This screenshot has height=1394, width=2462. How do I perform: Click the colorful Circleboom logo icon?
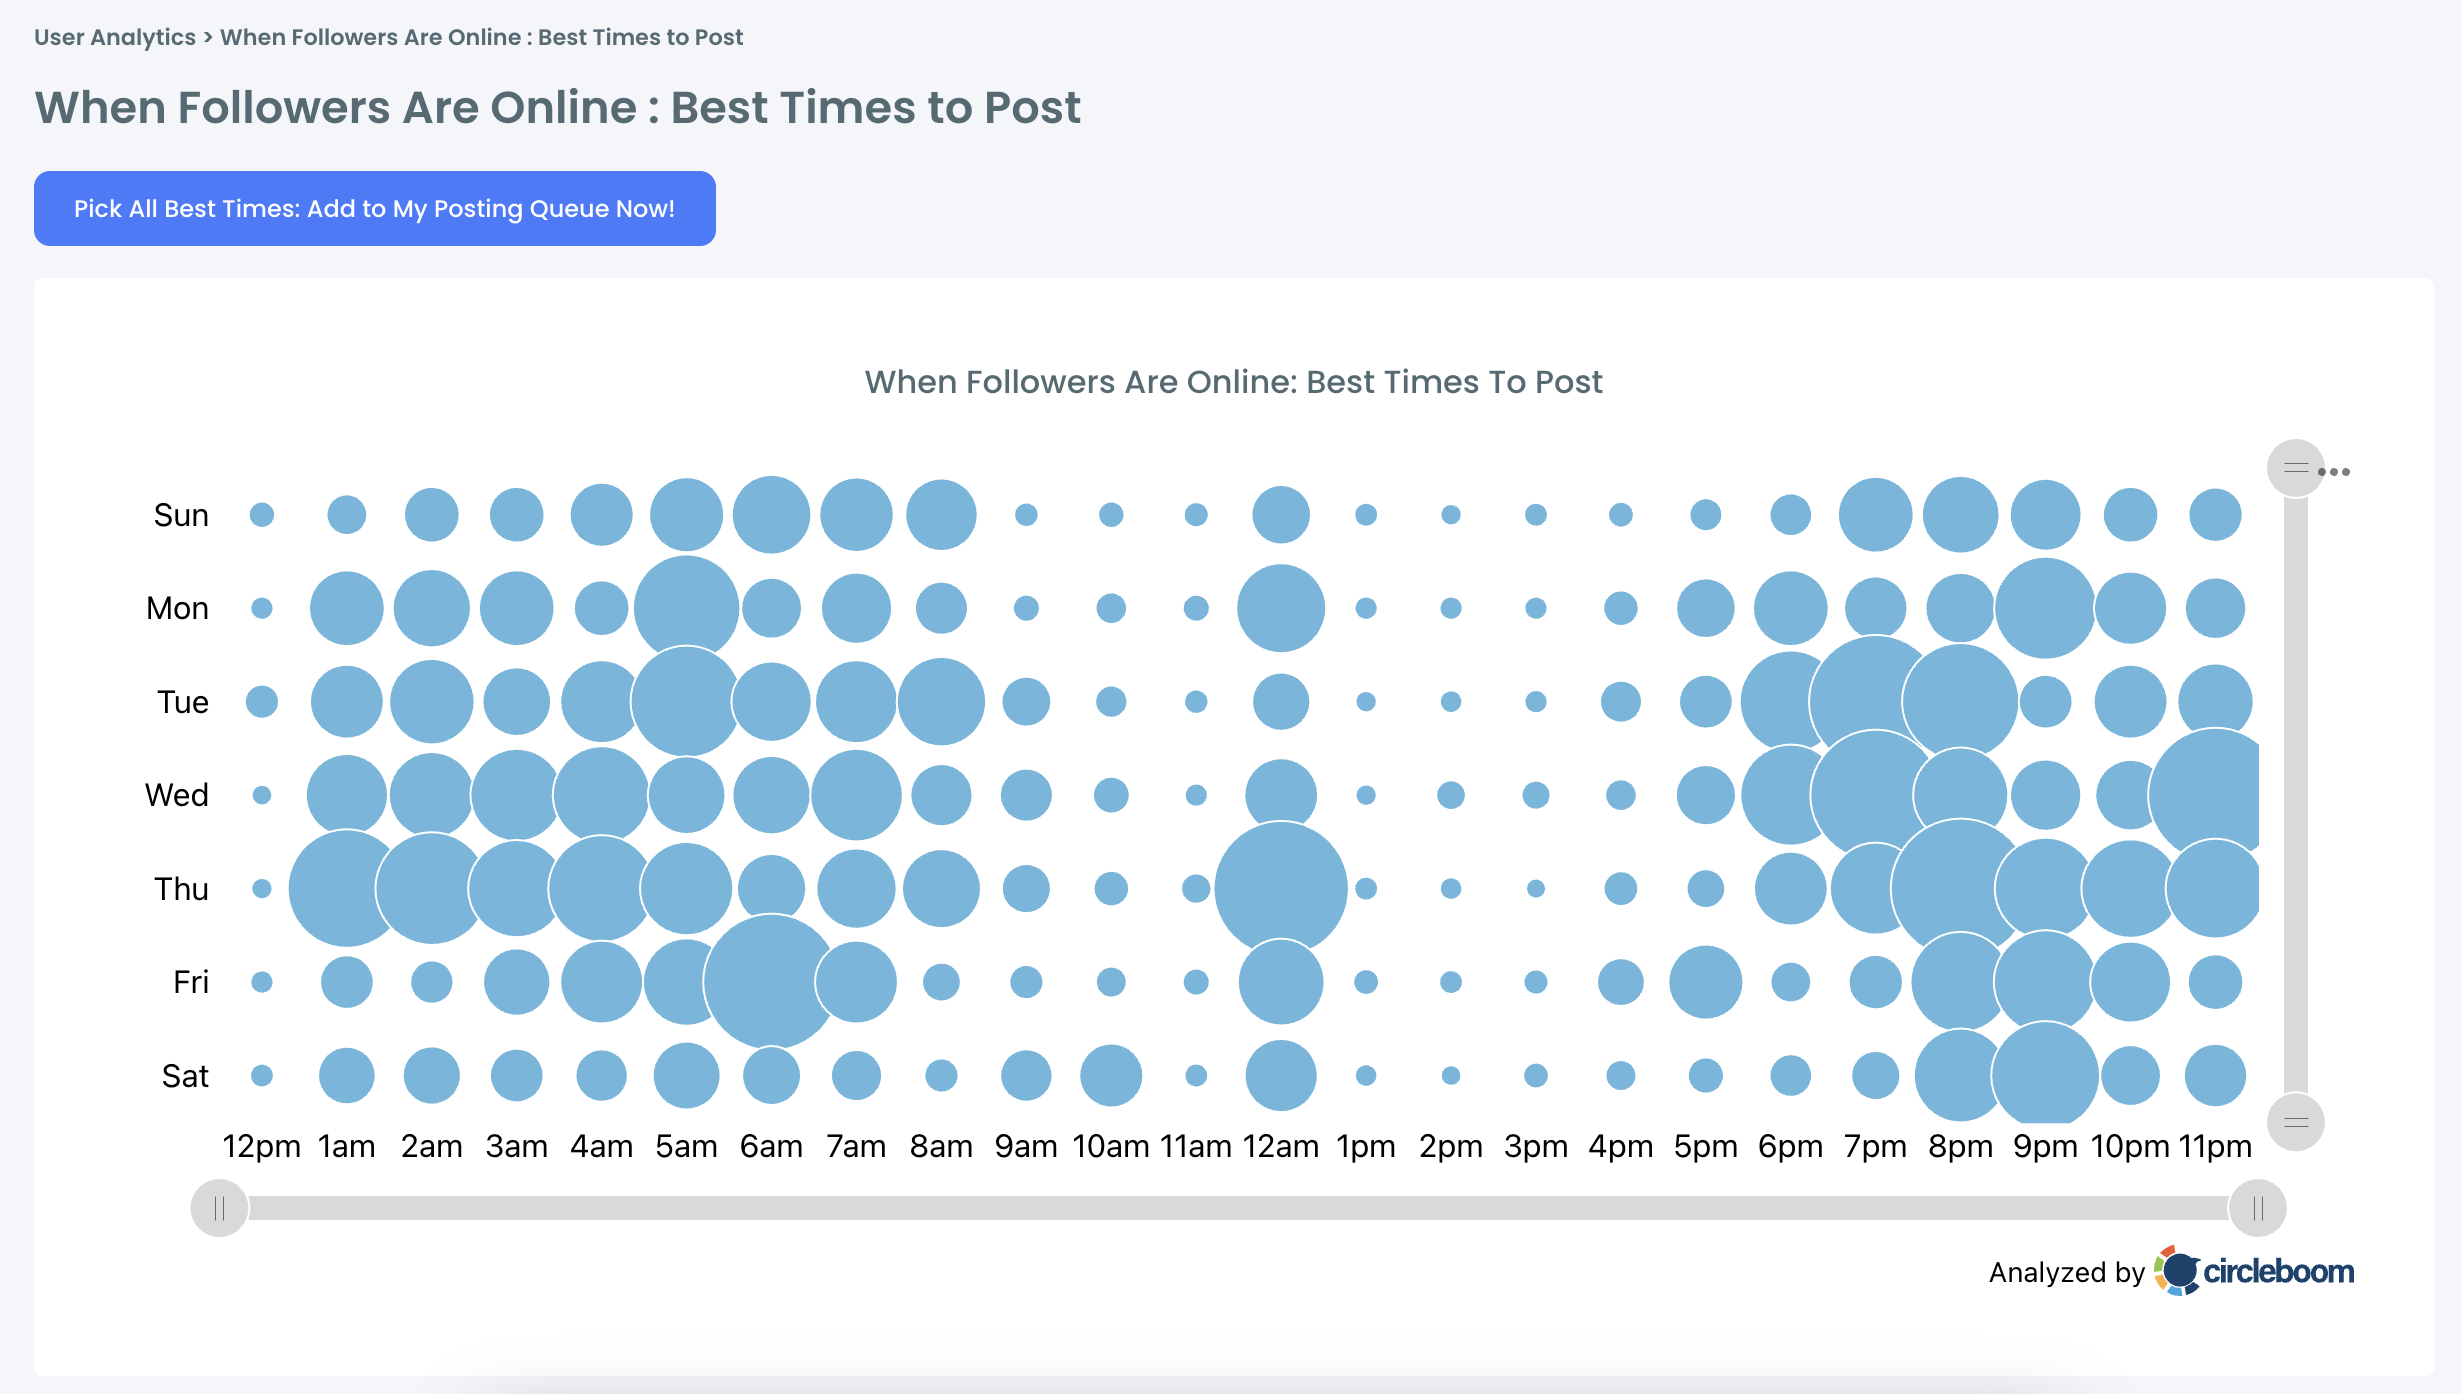tap(2178, 1270)
